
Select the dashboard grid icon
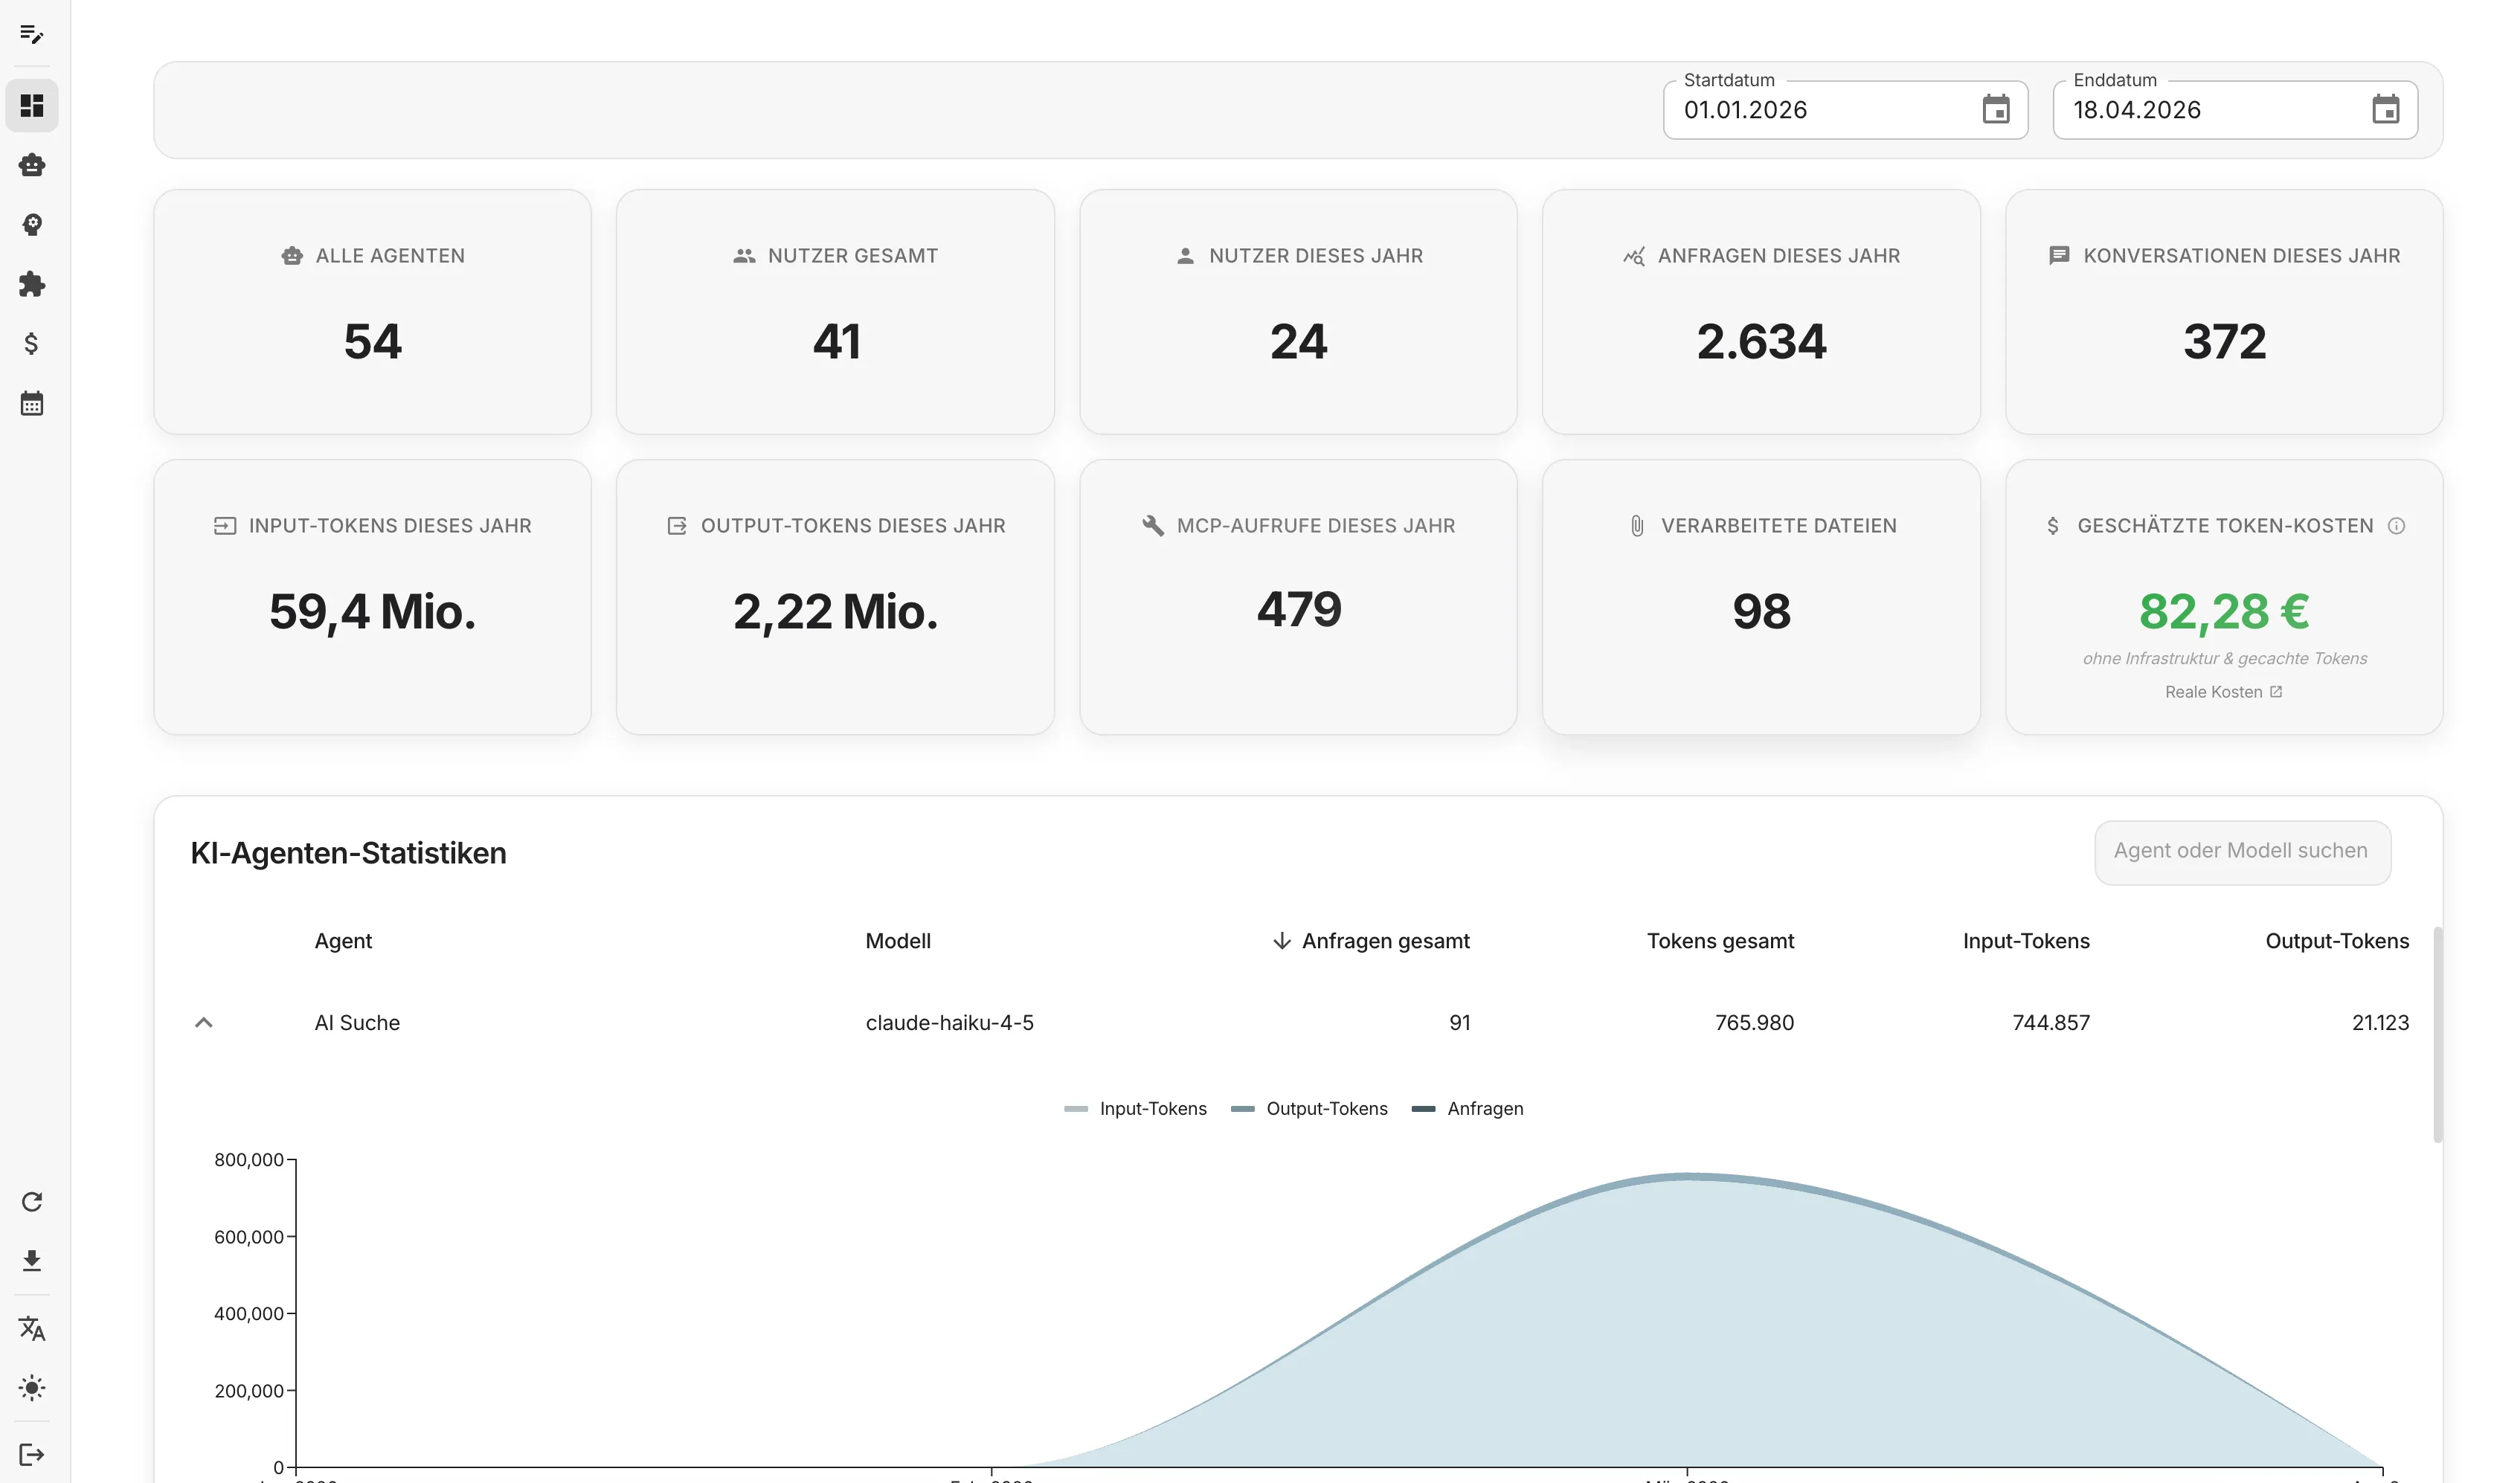33,105
